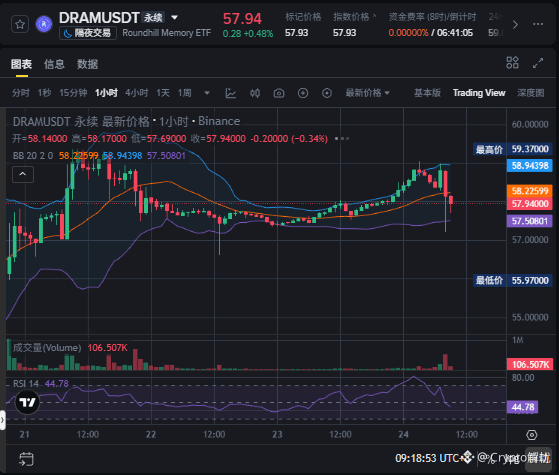Image resolution: width=559 pixels, height=475 pixels.
Task: Open the DRAMUSDT symbol selector dropdown arrow
Action: point(174,17)
